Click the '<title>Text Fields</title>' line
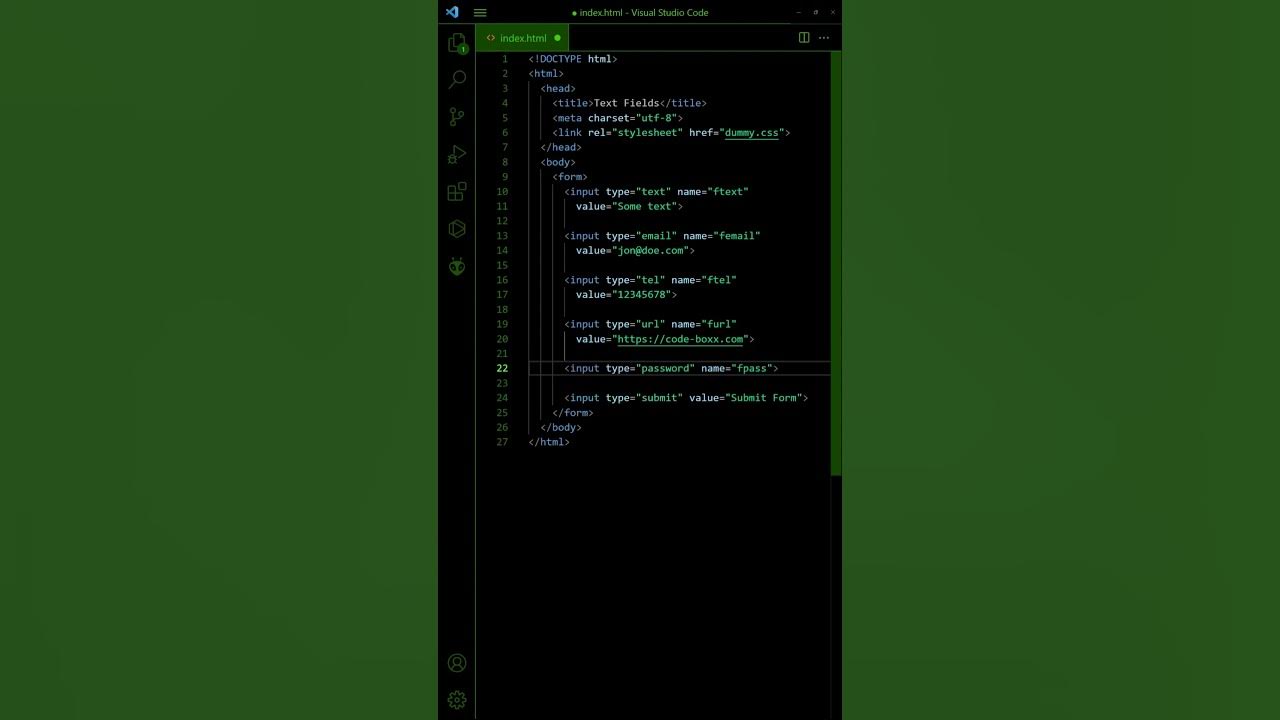This screenshot has height=720, width=1280. 629,103
